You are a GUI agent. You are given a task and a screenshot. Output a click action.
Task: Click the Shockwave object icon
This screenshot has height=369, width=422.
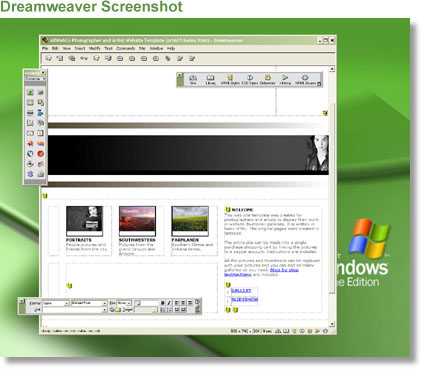coord(40,143)
